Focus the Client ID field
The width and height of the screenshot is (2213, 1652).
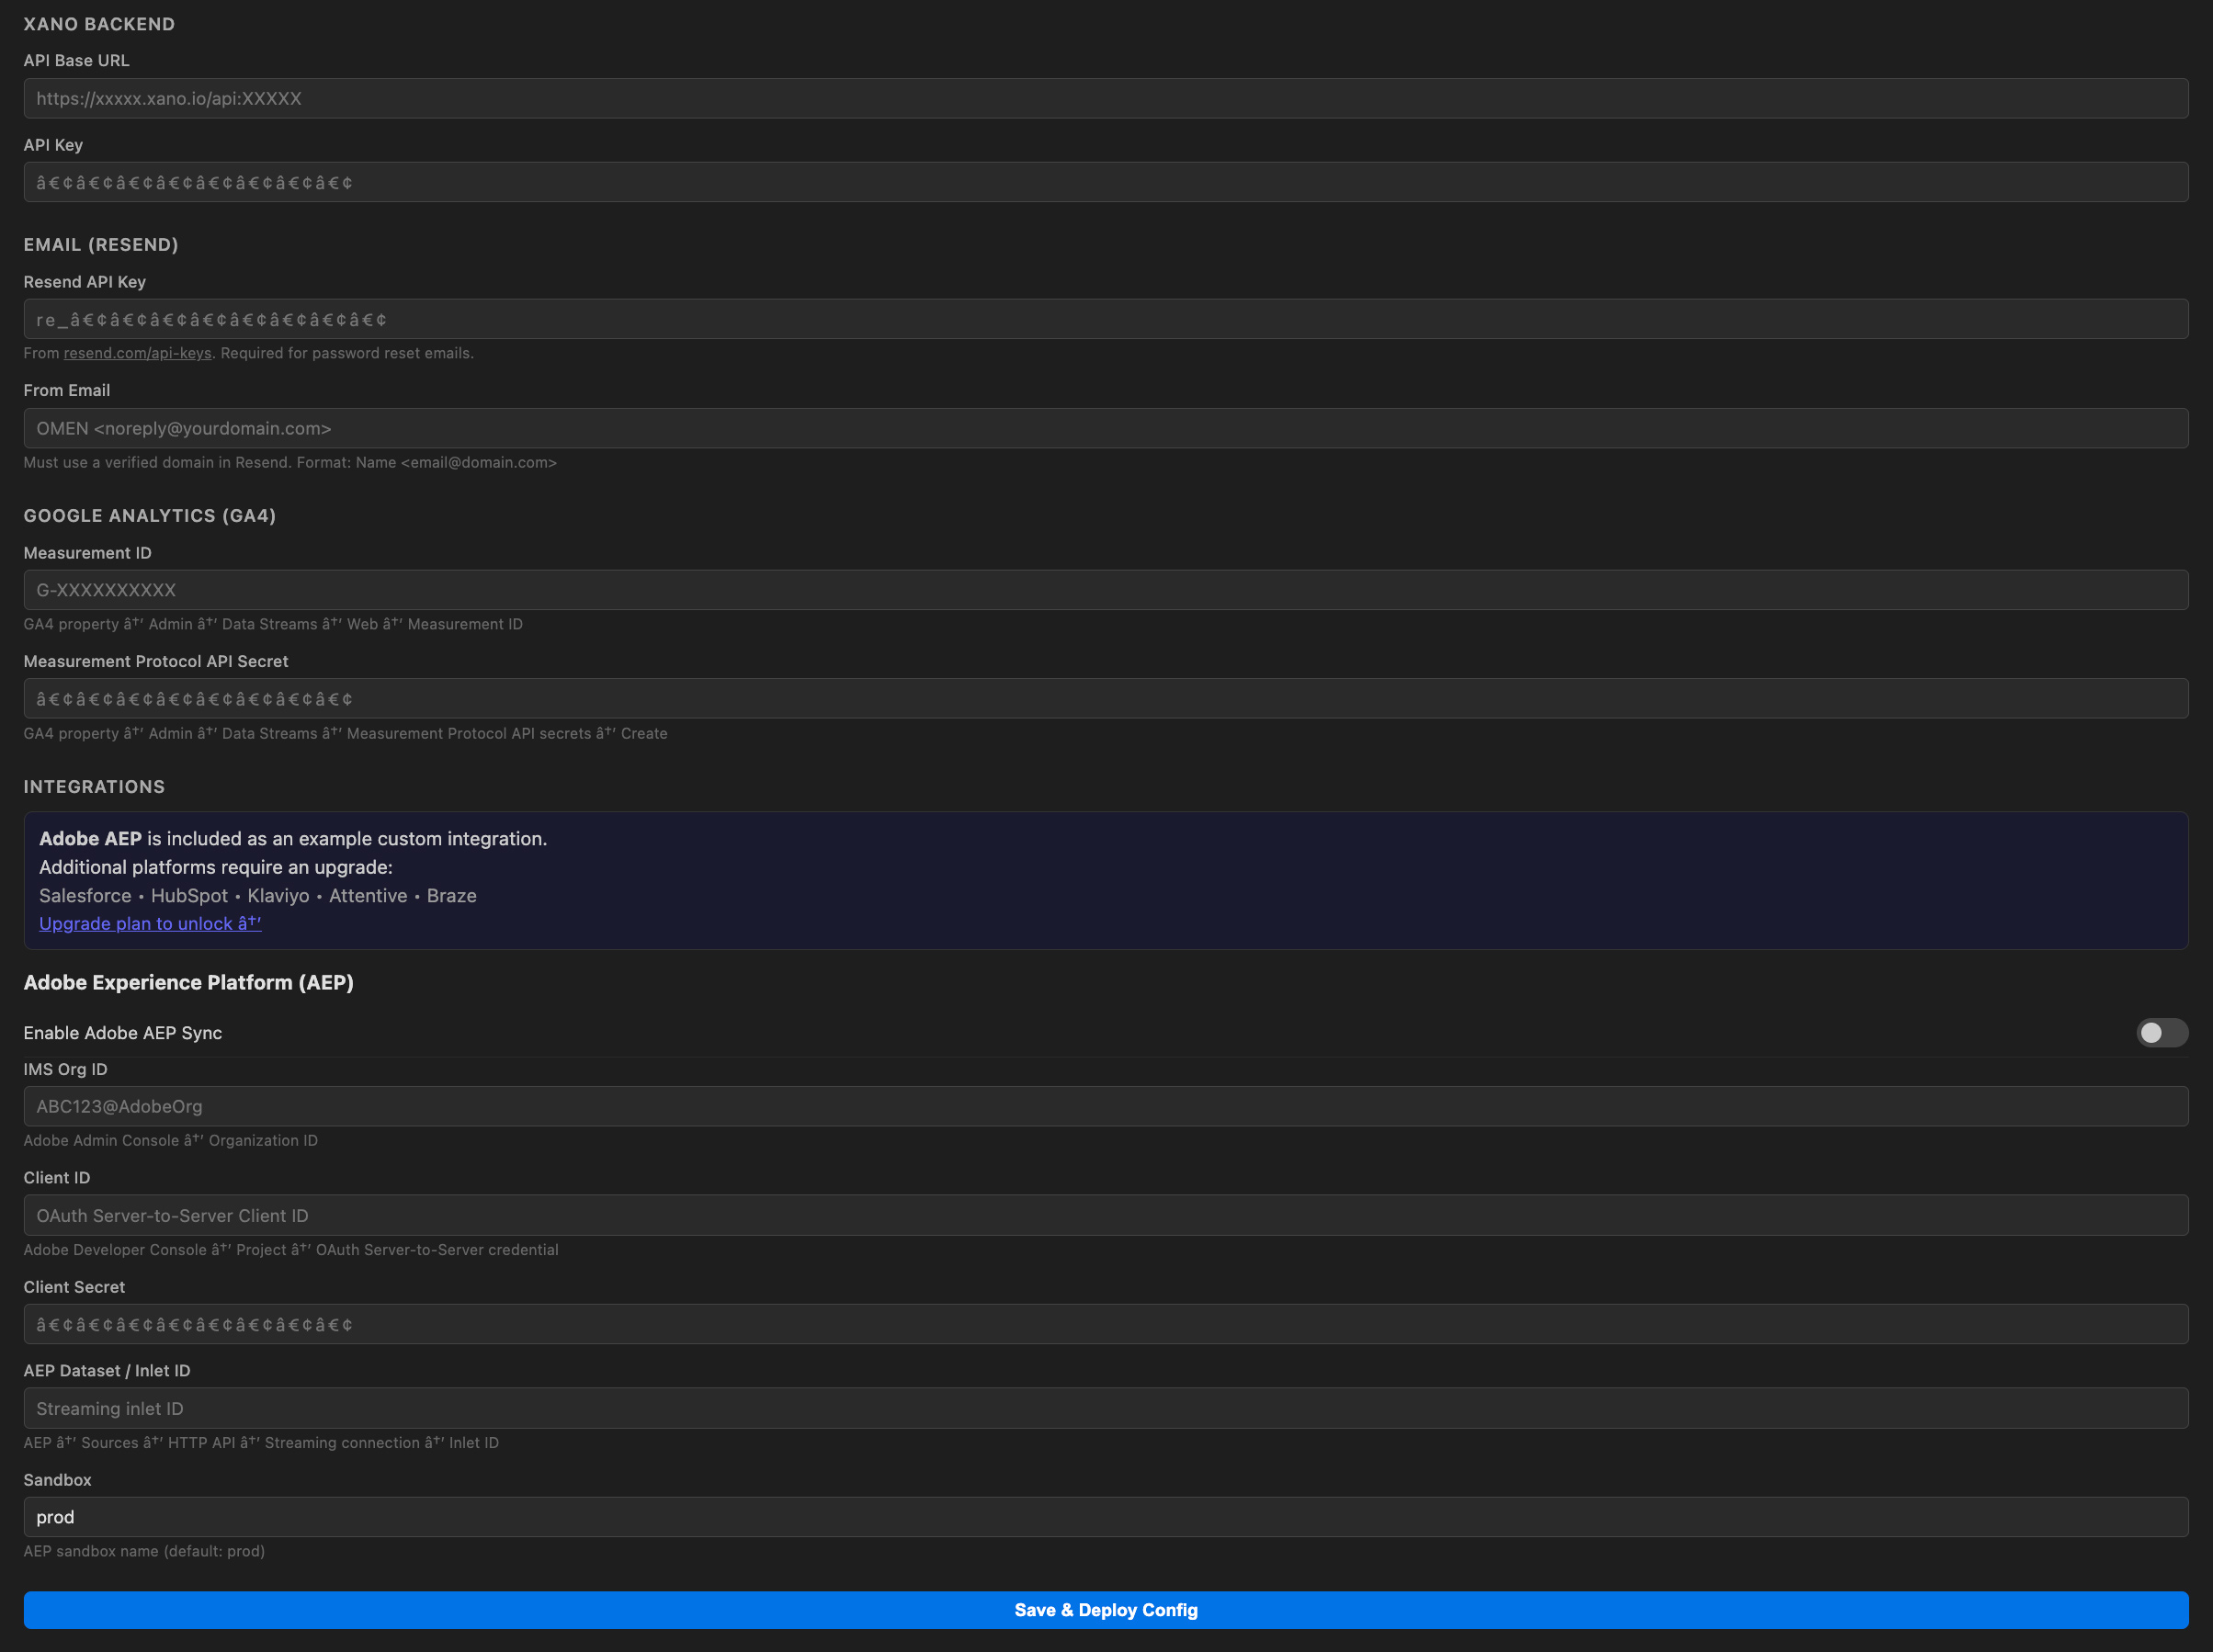[1106, 1216]
